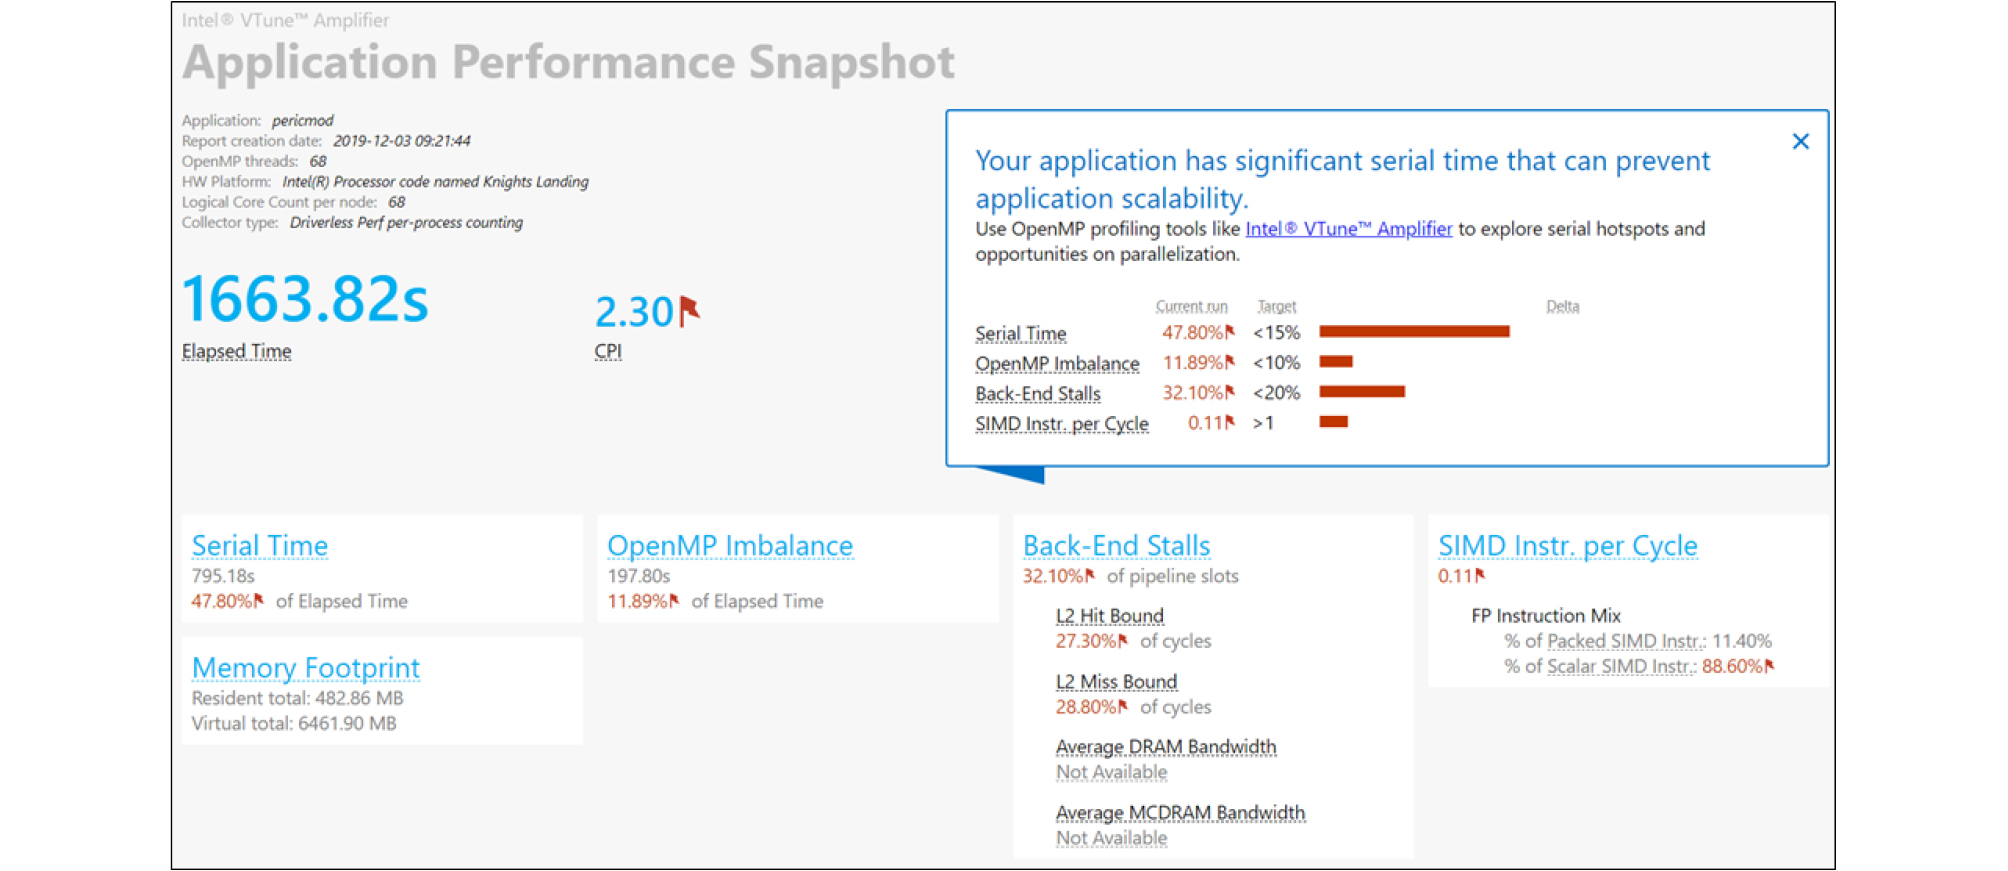Click the flag next to popup Back-End Stalls 32.10%
Screen dimensions: 2008x871
pyautogui.click(x=1230, y=392)
